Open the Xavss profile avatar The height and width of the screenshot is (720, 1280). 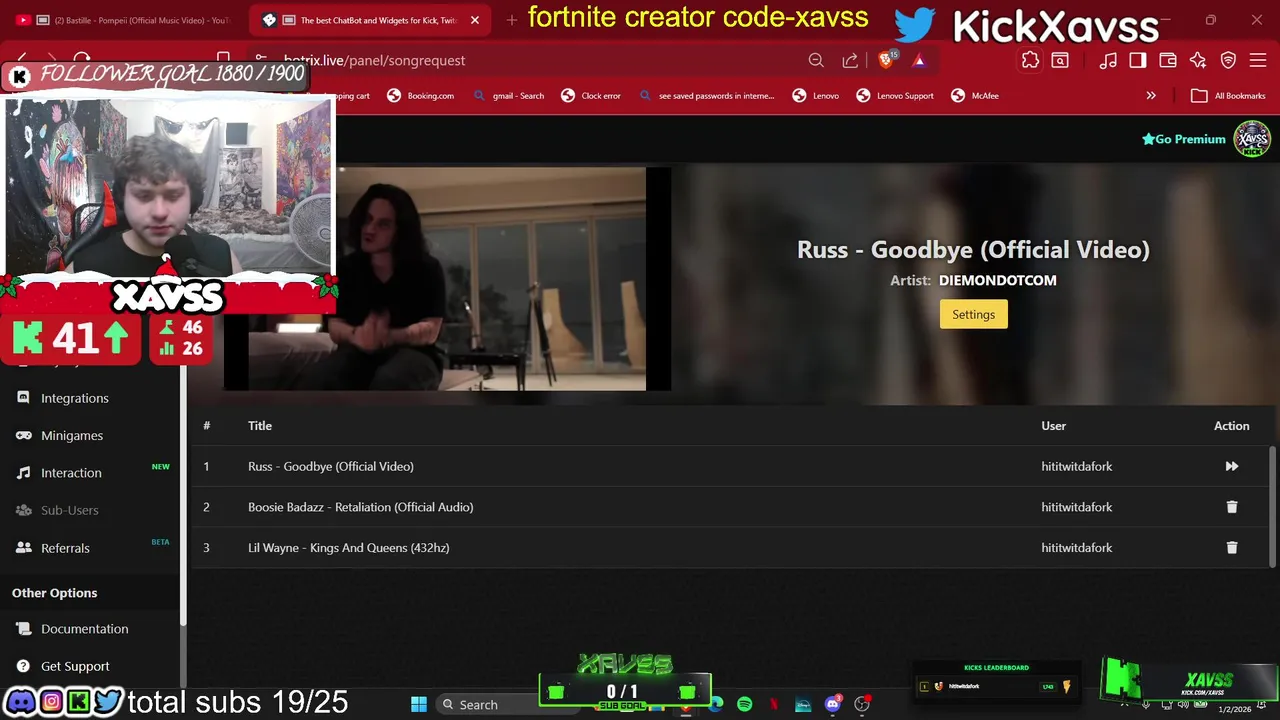pos(1252,139)
